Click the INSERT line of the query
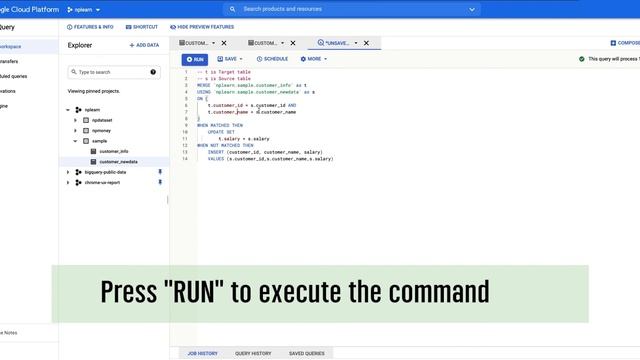640x360 pixels. [x=265, y=152]
